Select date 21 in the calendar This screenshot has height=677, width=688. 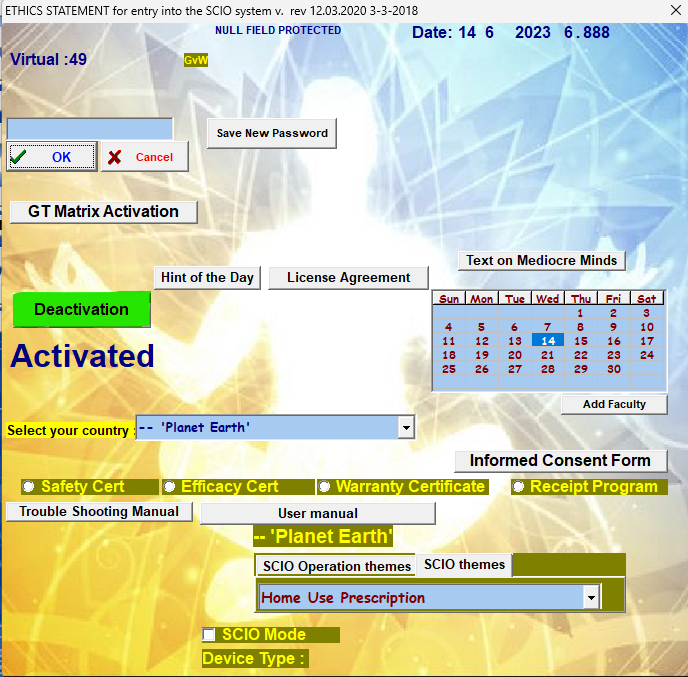click(x=548, y=355)
